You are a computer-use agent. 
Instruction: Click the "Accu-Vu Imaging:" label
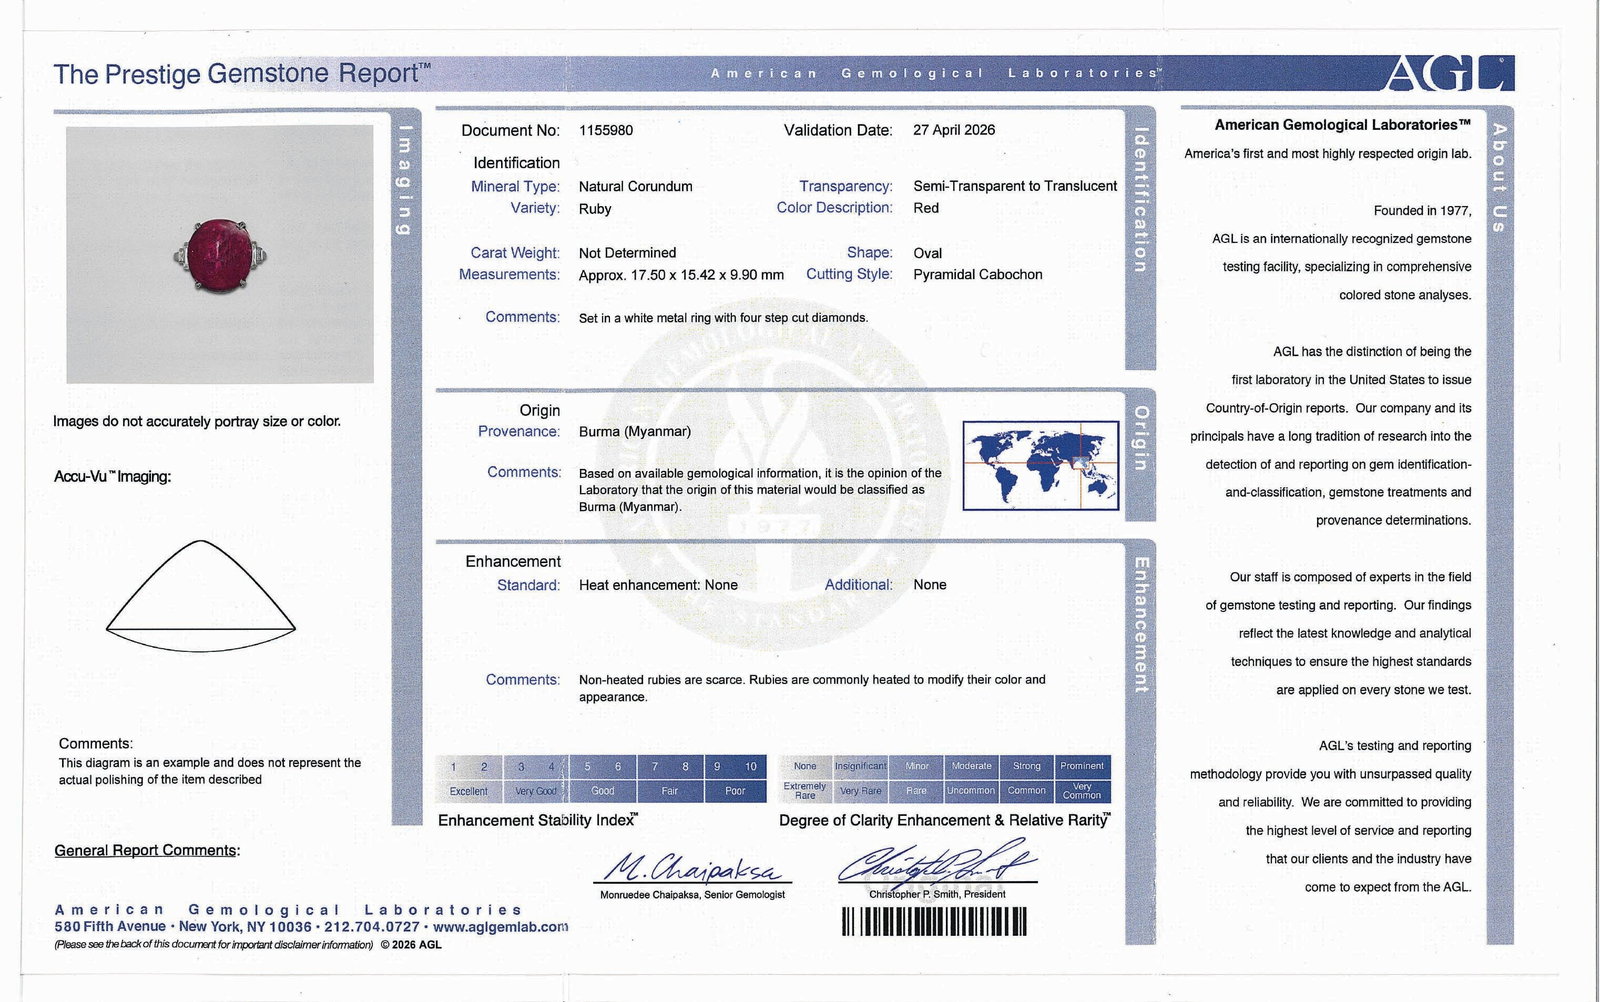tap(112, 477)
